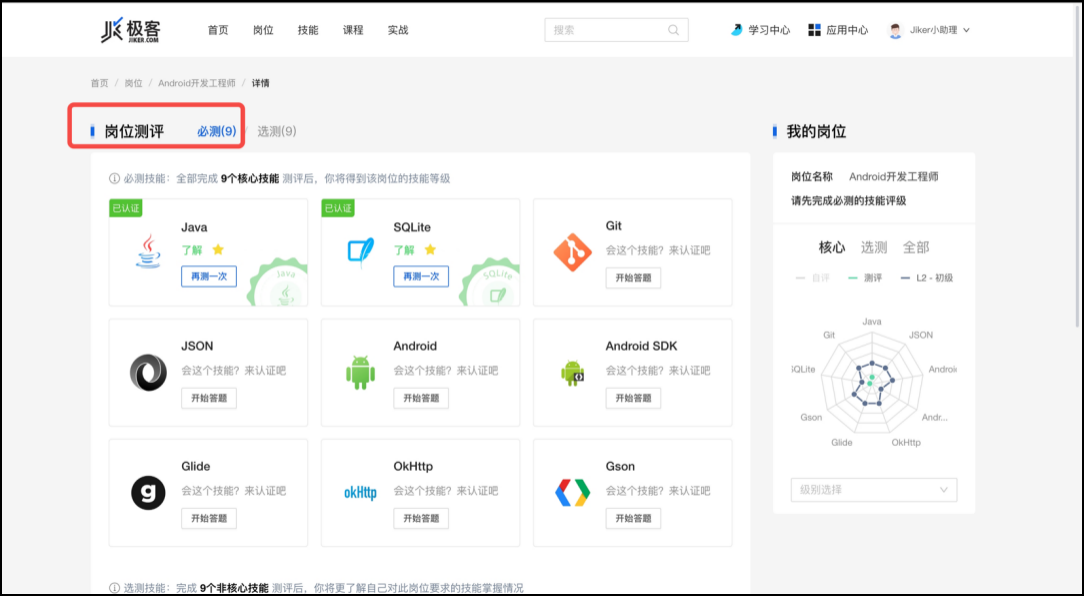
Task: Click 开始答题 for Android
Action: pos(421,398)
